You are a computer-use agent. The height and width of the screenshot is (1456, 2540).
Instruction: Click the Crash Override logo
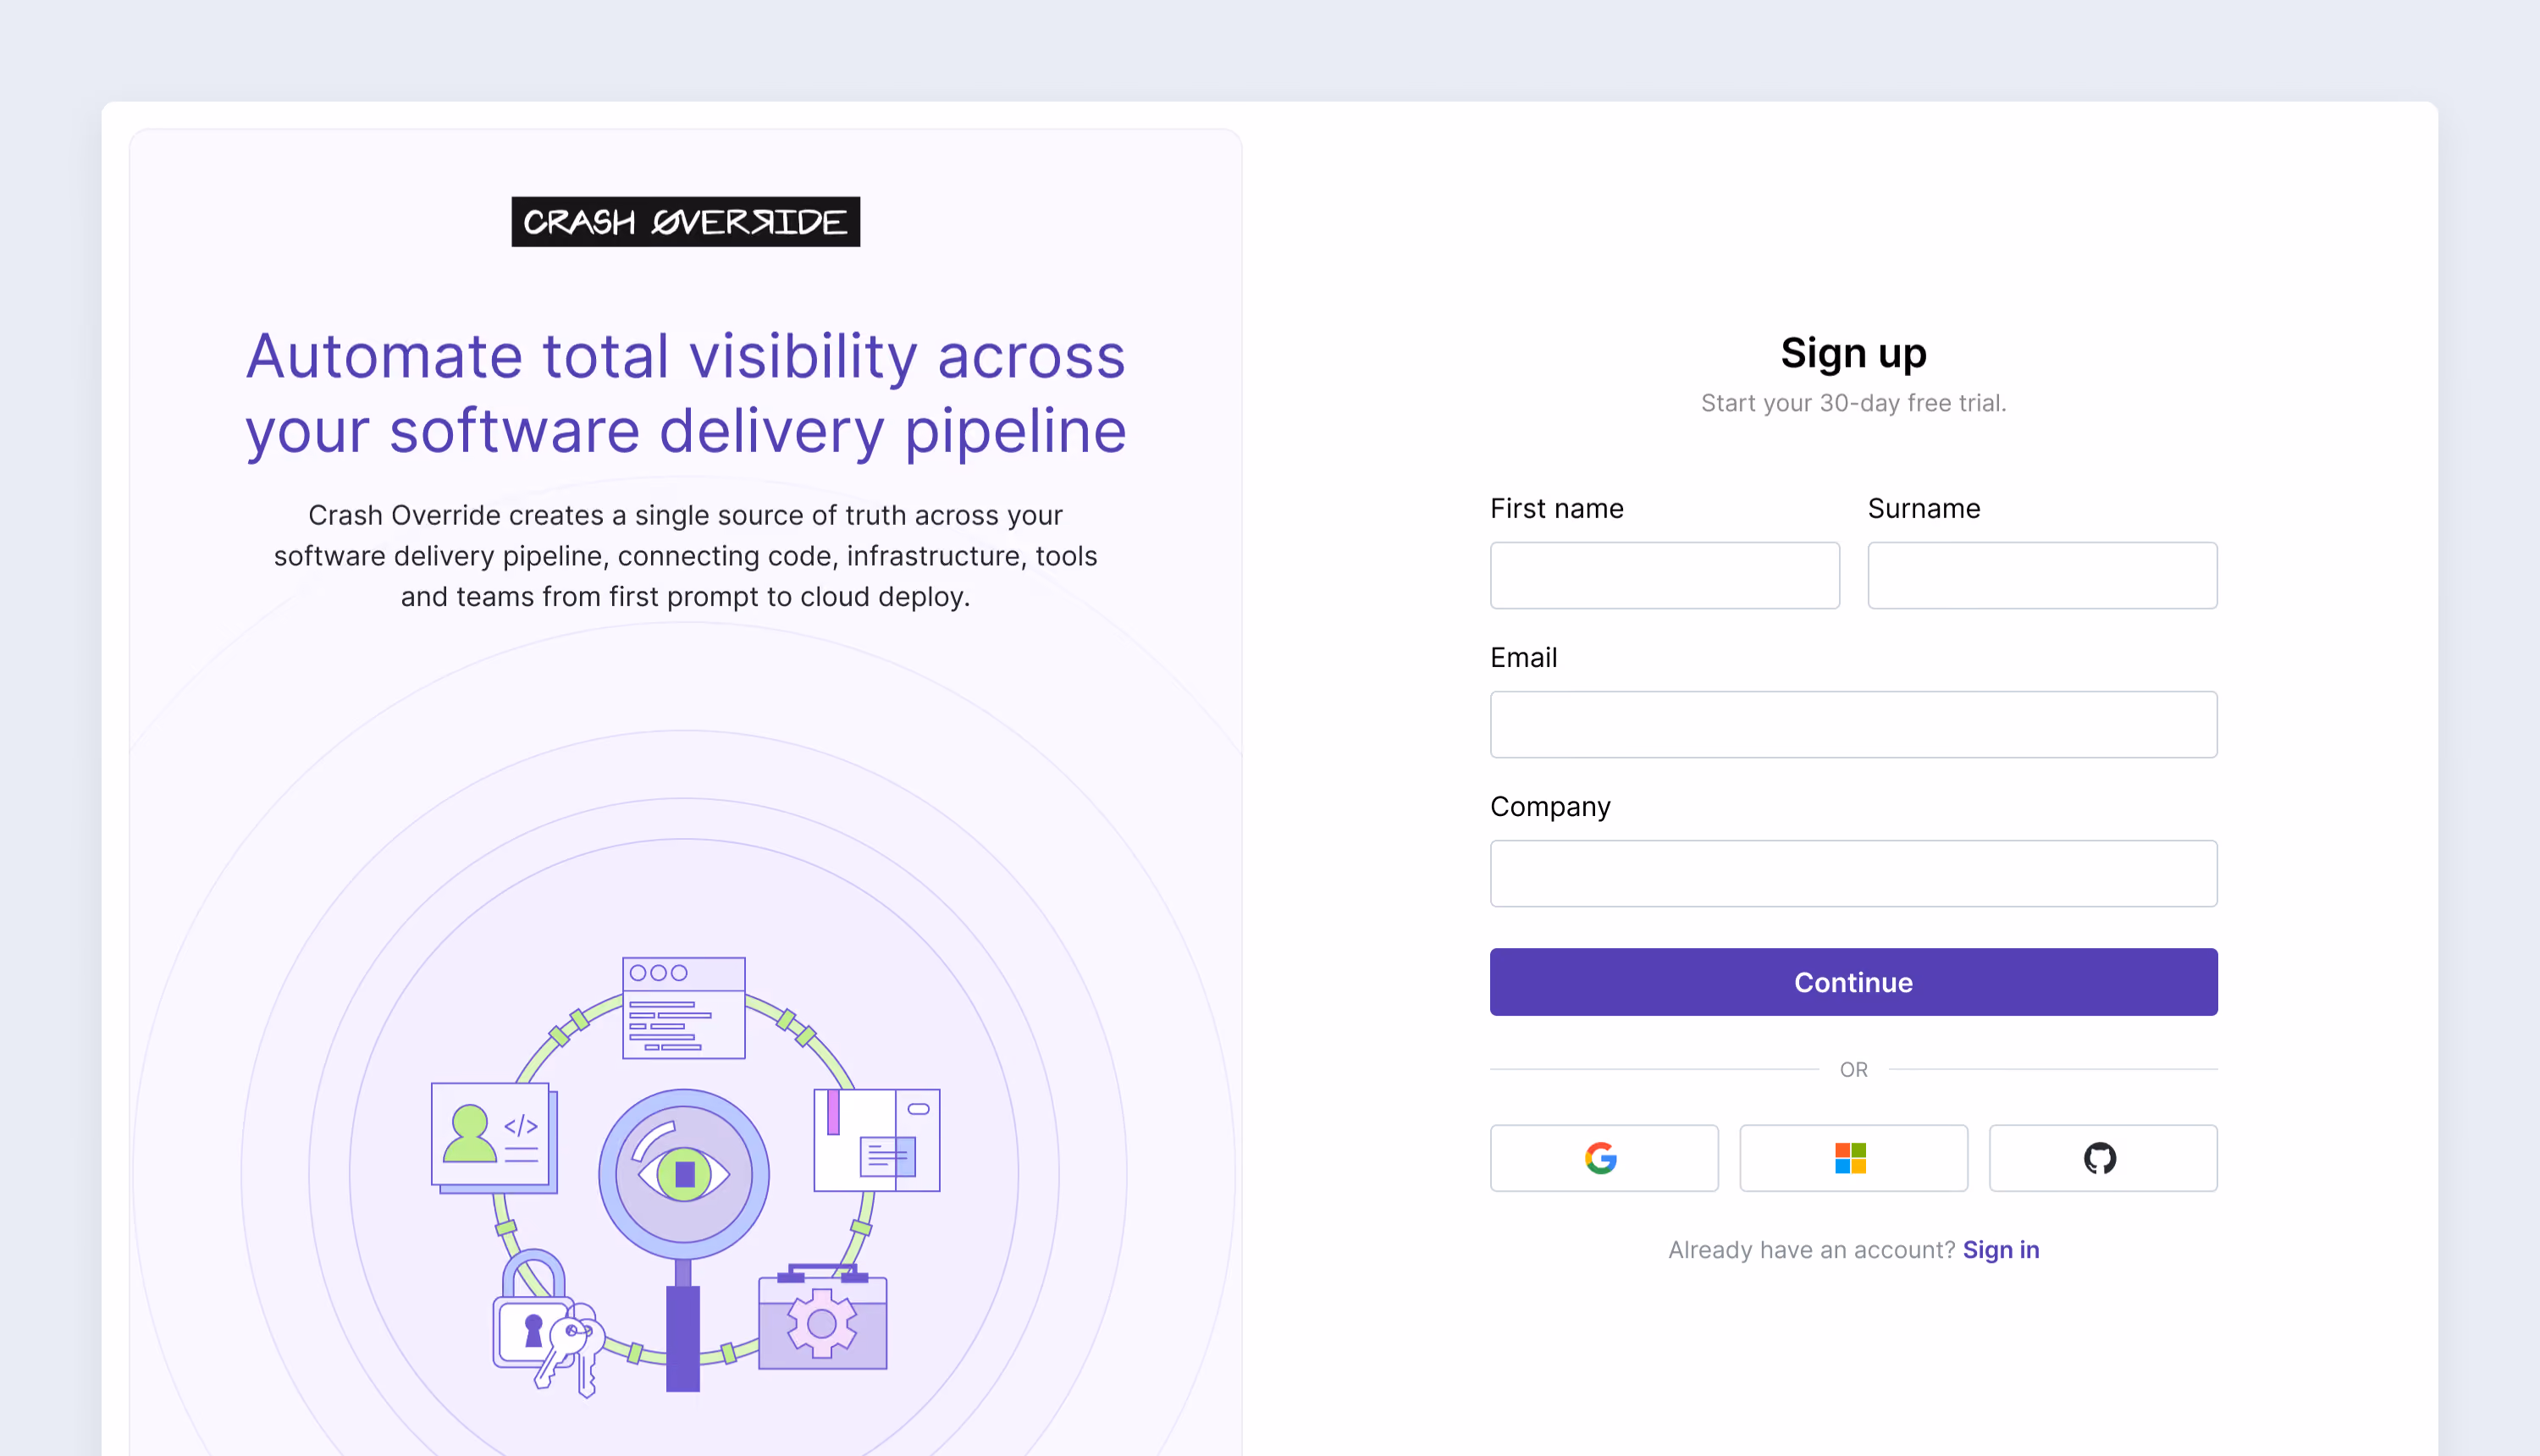click(x=686, y=222)
